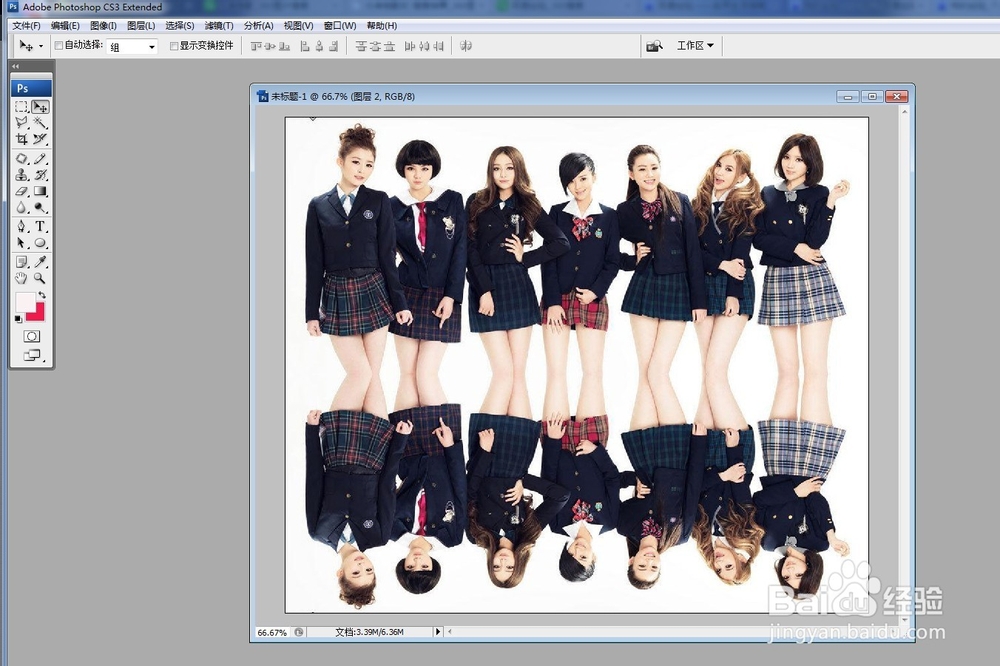Select the Notes tool
This screenshot has width=1000, height=666.
pos(21,262)
